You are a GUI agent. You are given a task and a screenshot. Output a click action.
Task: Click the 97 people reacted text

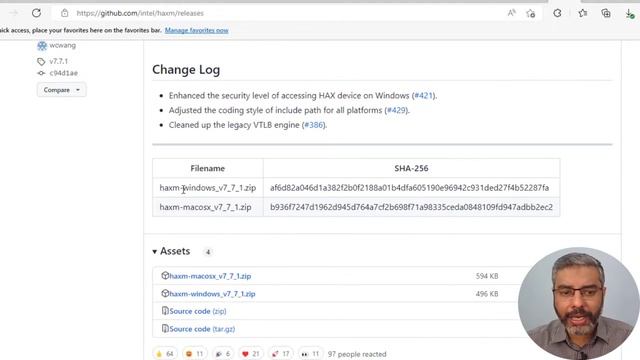[357, 354]
